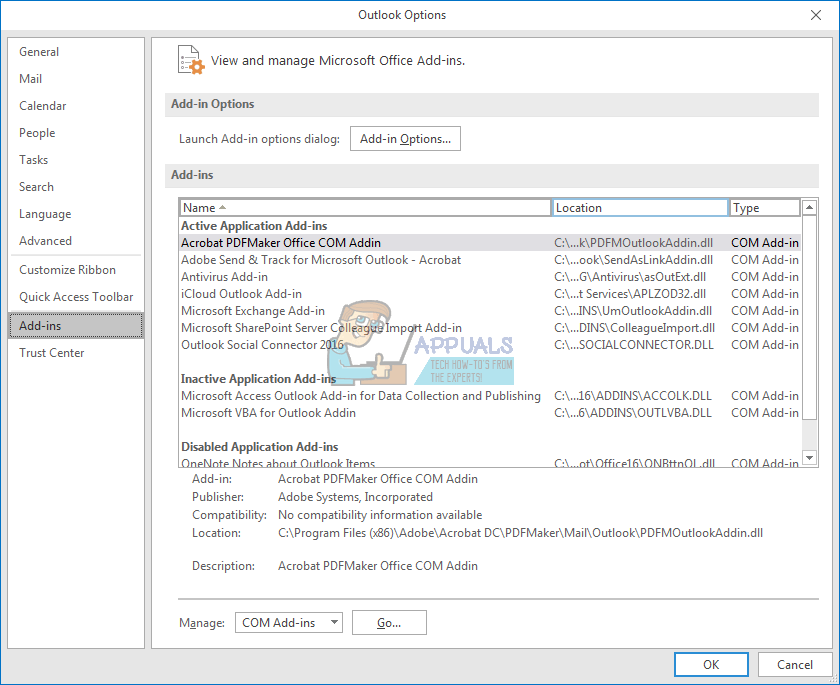This screenshot has width=840, height=685.
Task: Open the Manage COM Add-ins dropdown
Action: 289,622
